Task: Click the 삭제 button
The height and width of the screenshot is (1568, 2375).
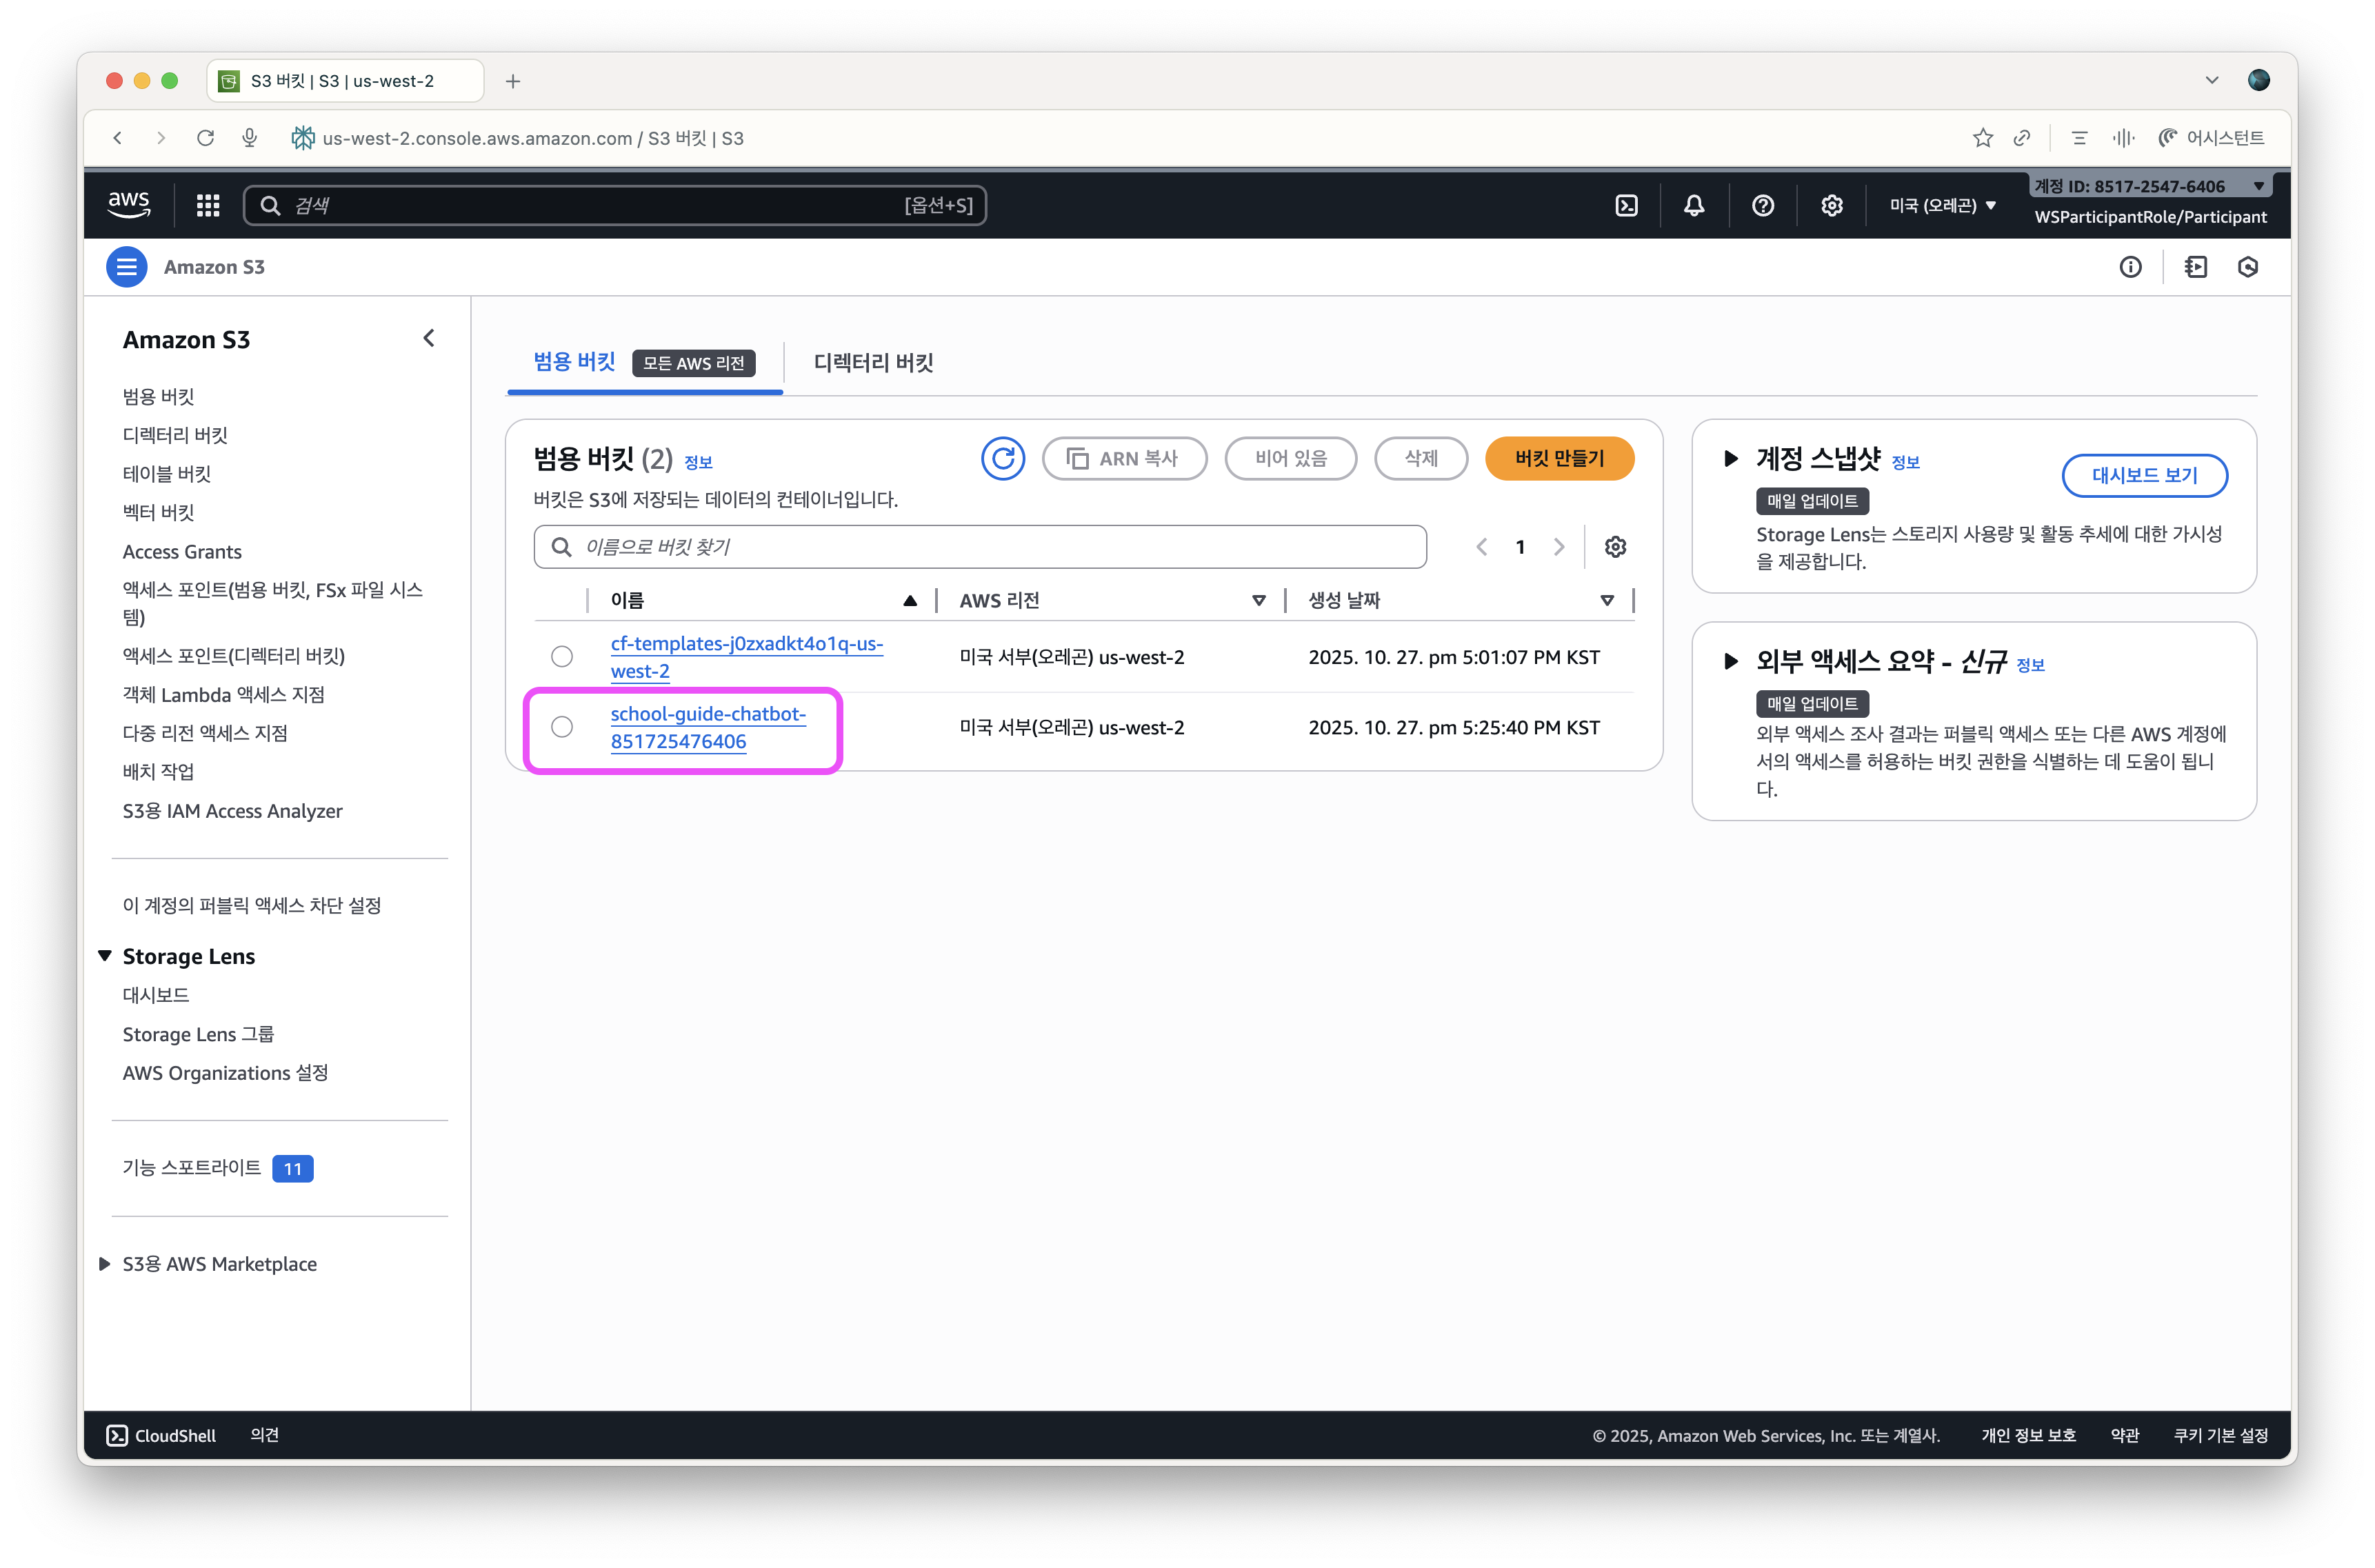Action: 1420,459
